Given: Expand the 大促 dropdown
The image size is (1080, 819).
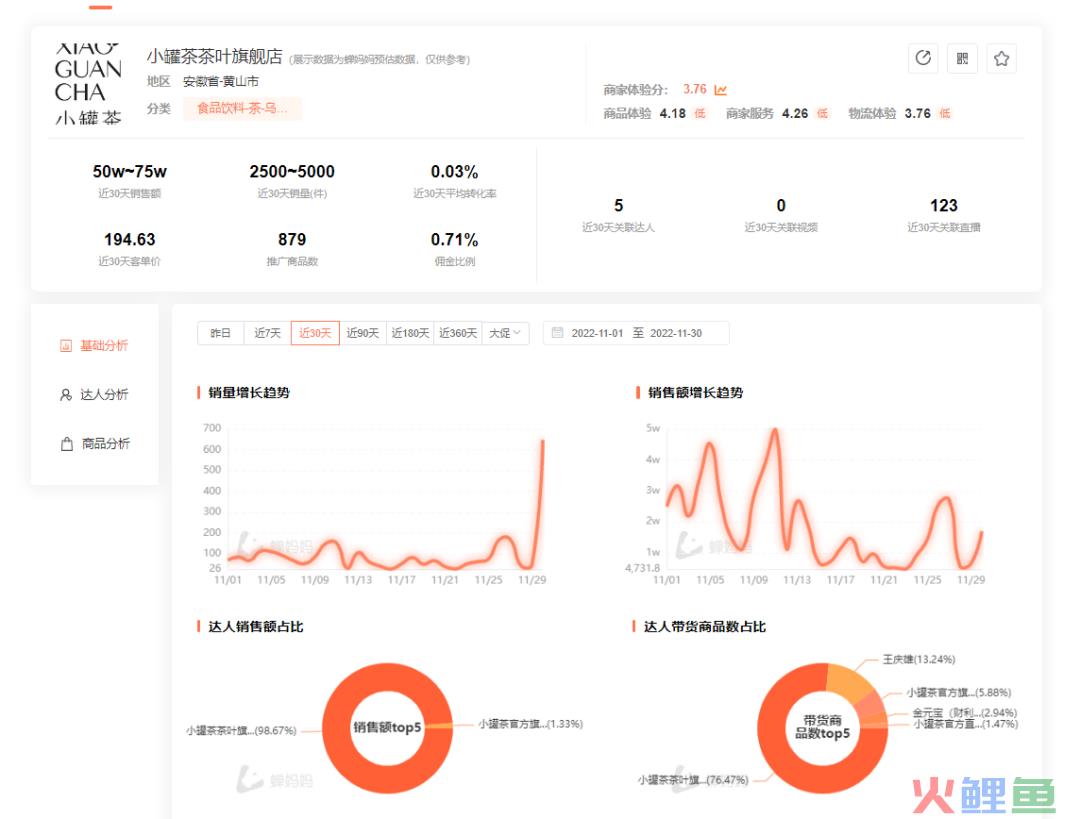Looking at the screenshot, I should pyautogui.click(x=505, y=333).
